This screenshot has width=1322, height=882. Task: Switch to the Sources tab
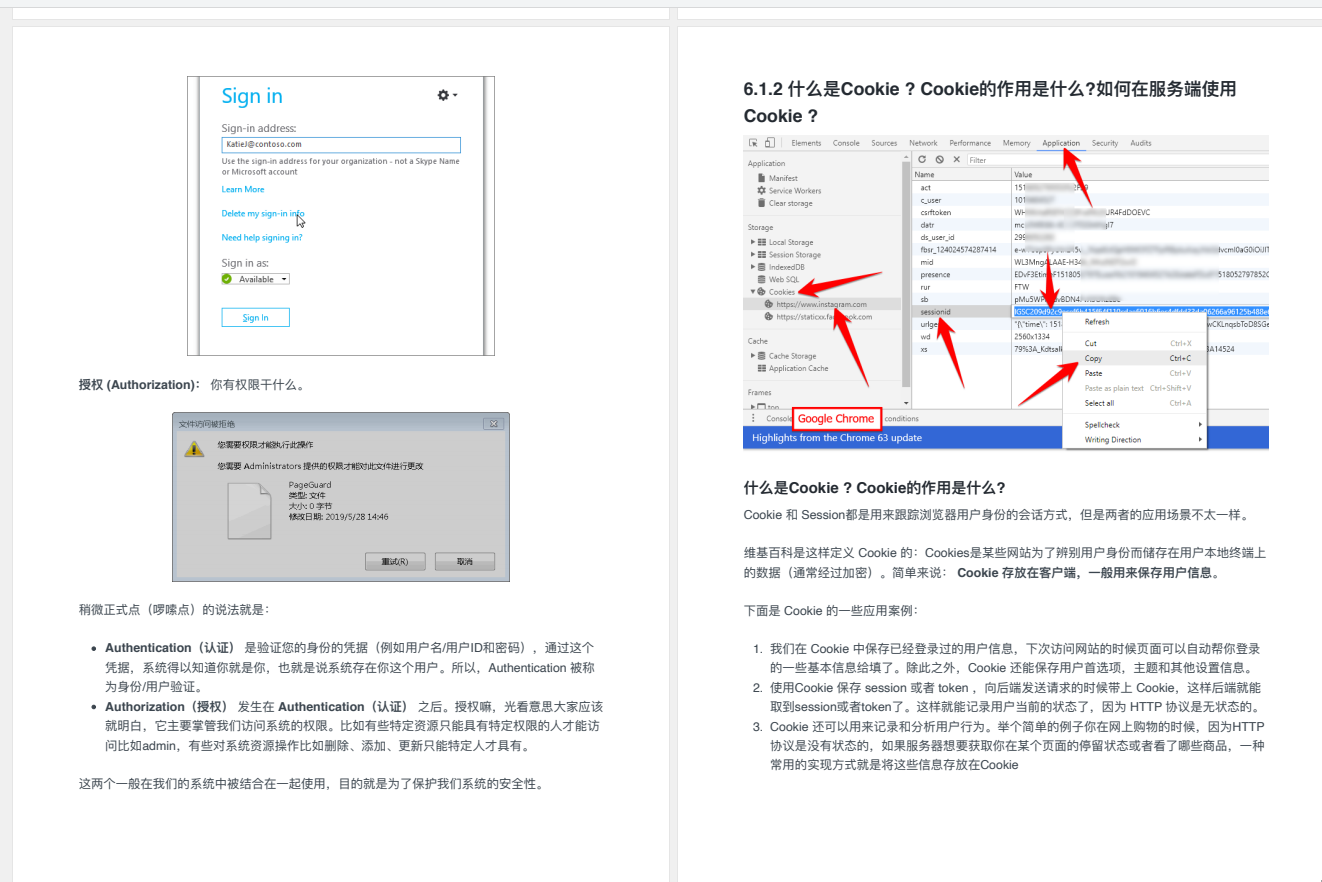pyautogui.click(x=884, y=143)
